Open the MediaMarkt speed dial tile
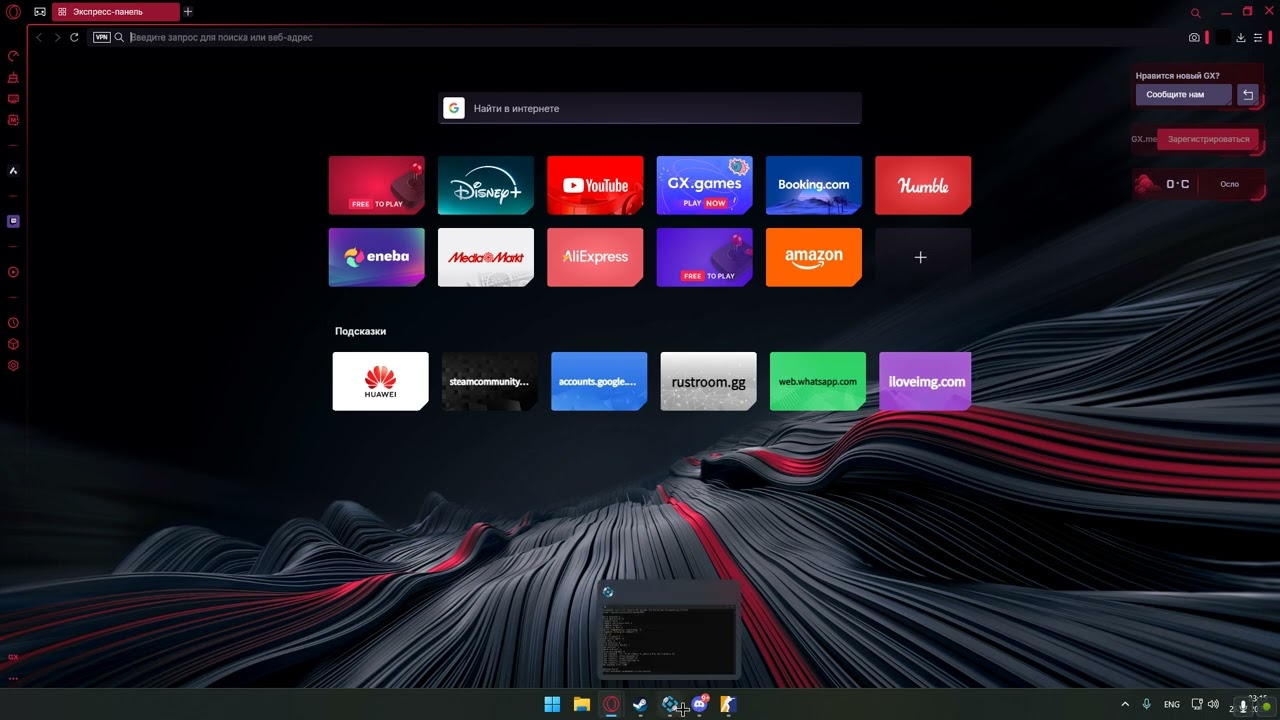 pyautogui.click(x=486, y=257)
